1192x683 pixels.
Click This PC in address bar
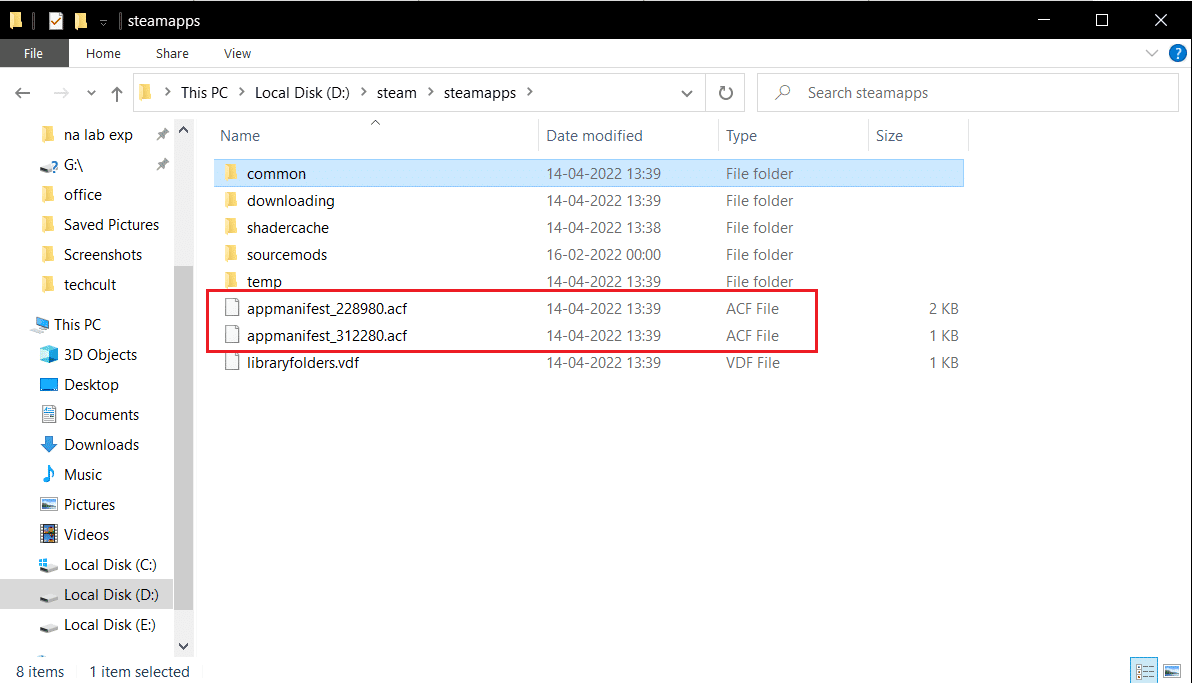204,93
